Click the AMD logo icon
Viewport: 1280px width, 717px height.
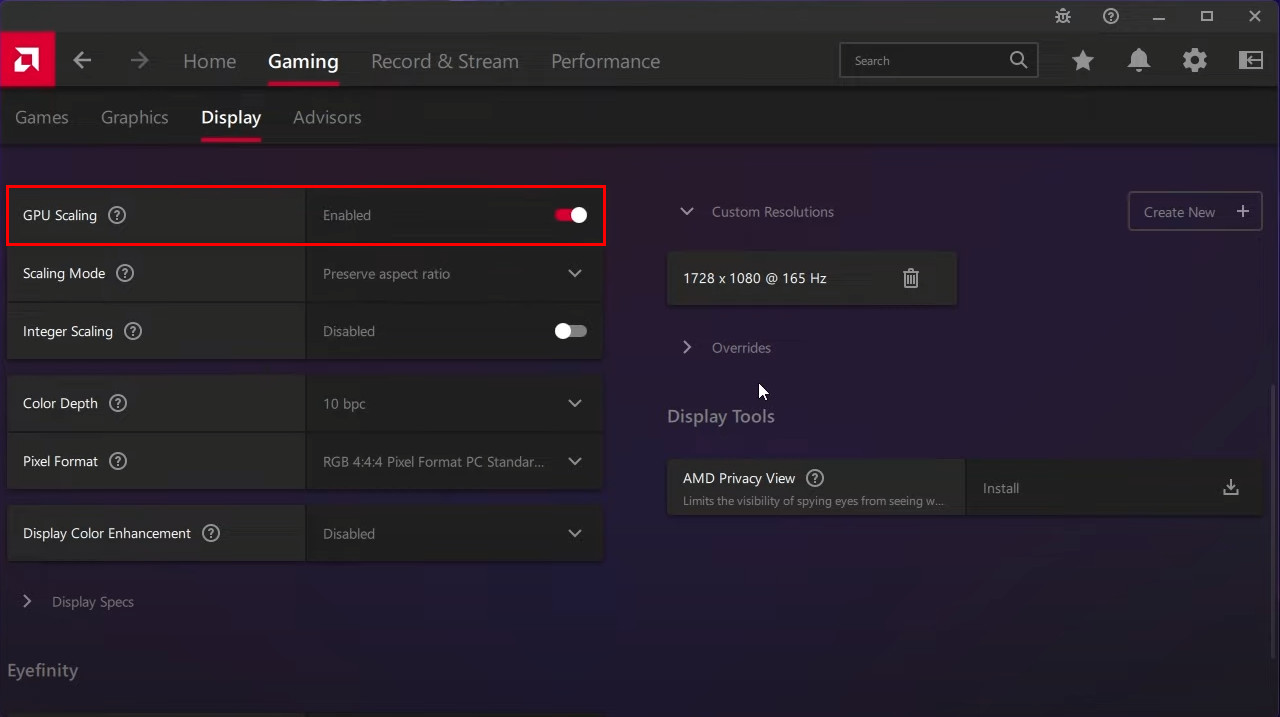pyautogui.click(x=27, y=60)
